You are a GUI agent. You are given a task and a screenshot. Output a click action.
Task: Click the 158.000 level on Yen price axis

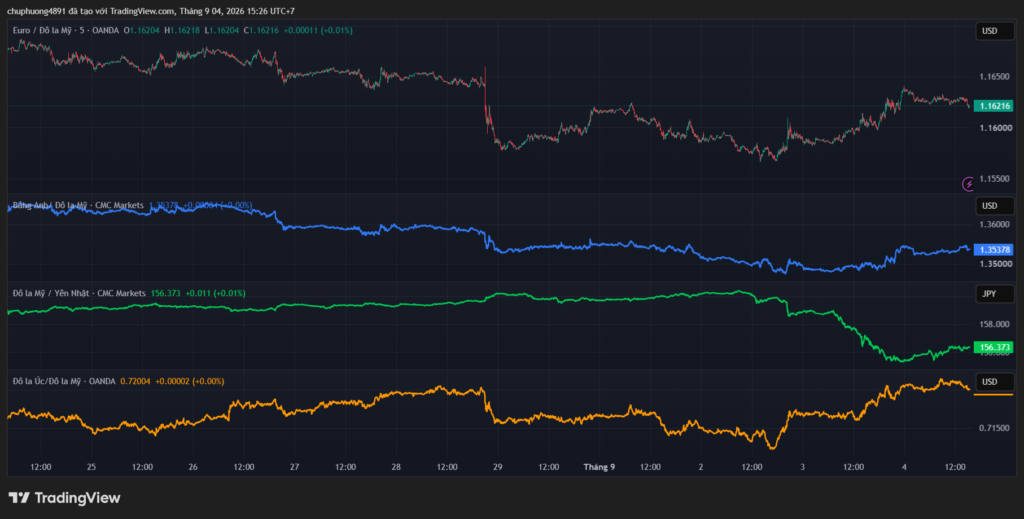(x=995, y=324)
